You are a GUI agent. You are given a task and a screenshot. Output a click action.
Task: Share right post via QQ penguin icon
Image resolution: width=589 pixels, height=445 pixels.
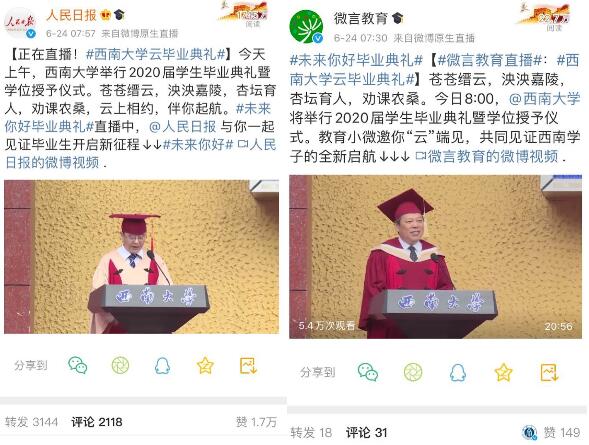click(x=458, y=373)
